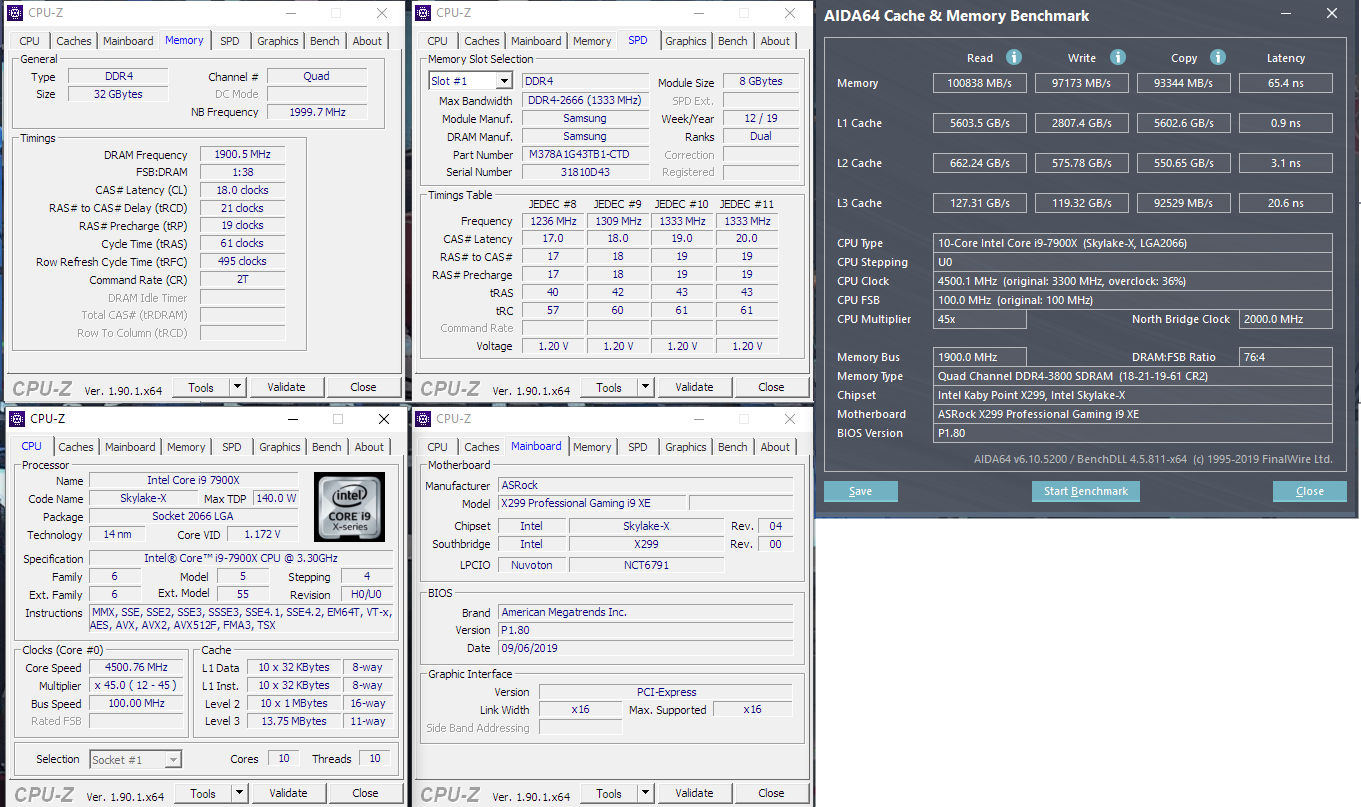Click Validate in the SPD window
This screenshot has width=1361, height=807.
click(x=694, y=387)
